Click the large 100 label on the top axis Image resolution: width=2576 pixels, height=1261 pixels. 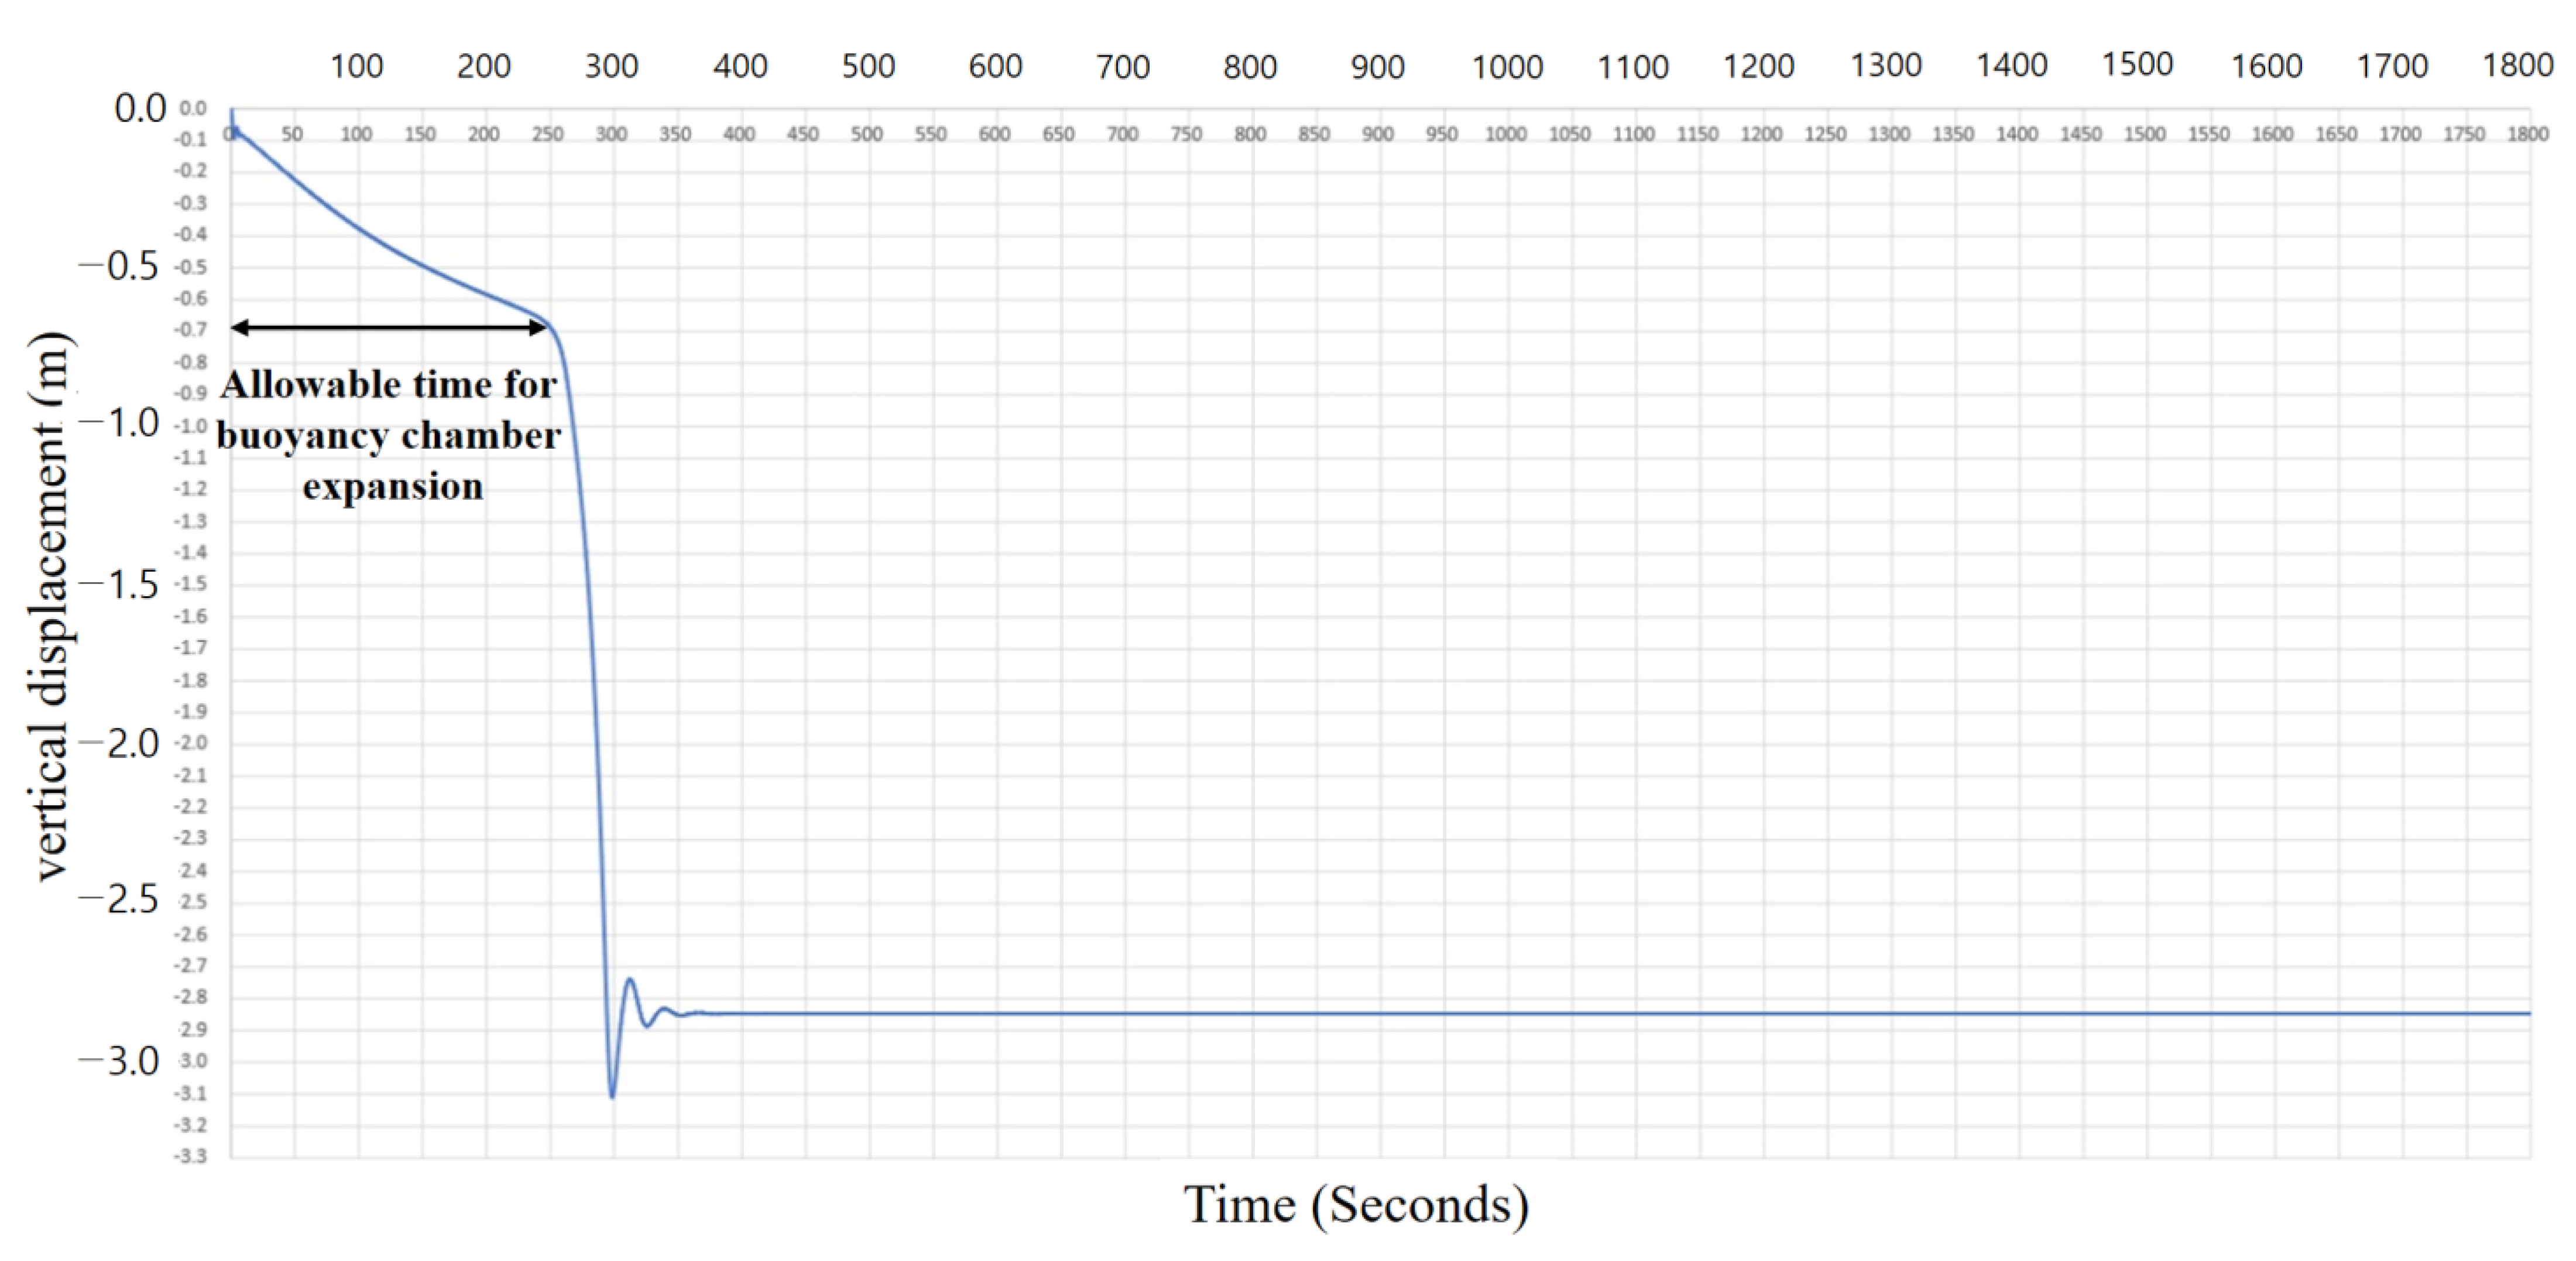(x=356, y=67)
